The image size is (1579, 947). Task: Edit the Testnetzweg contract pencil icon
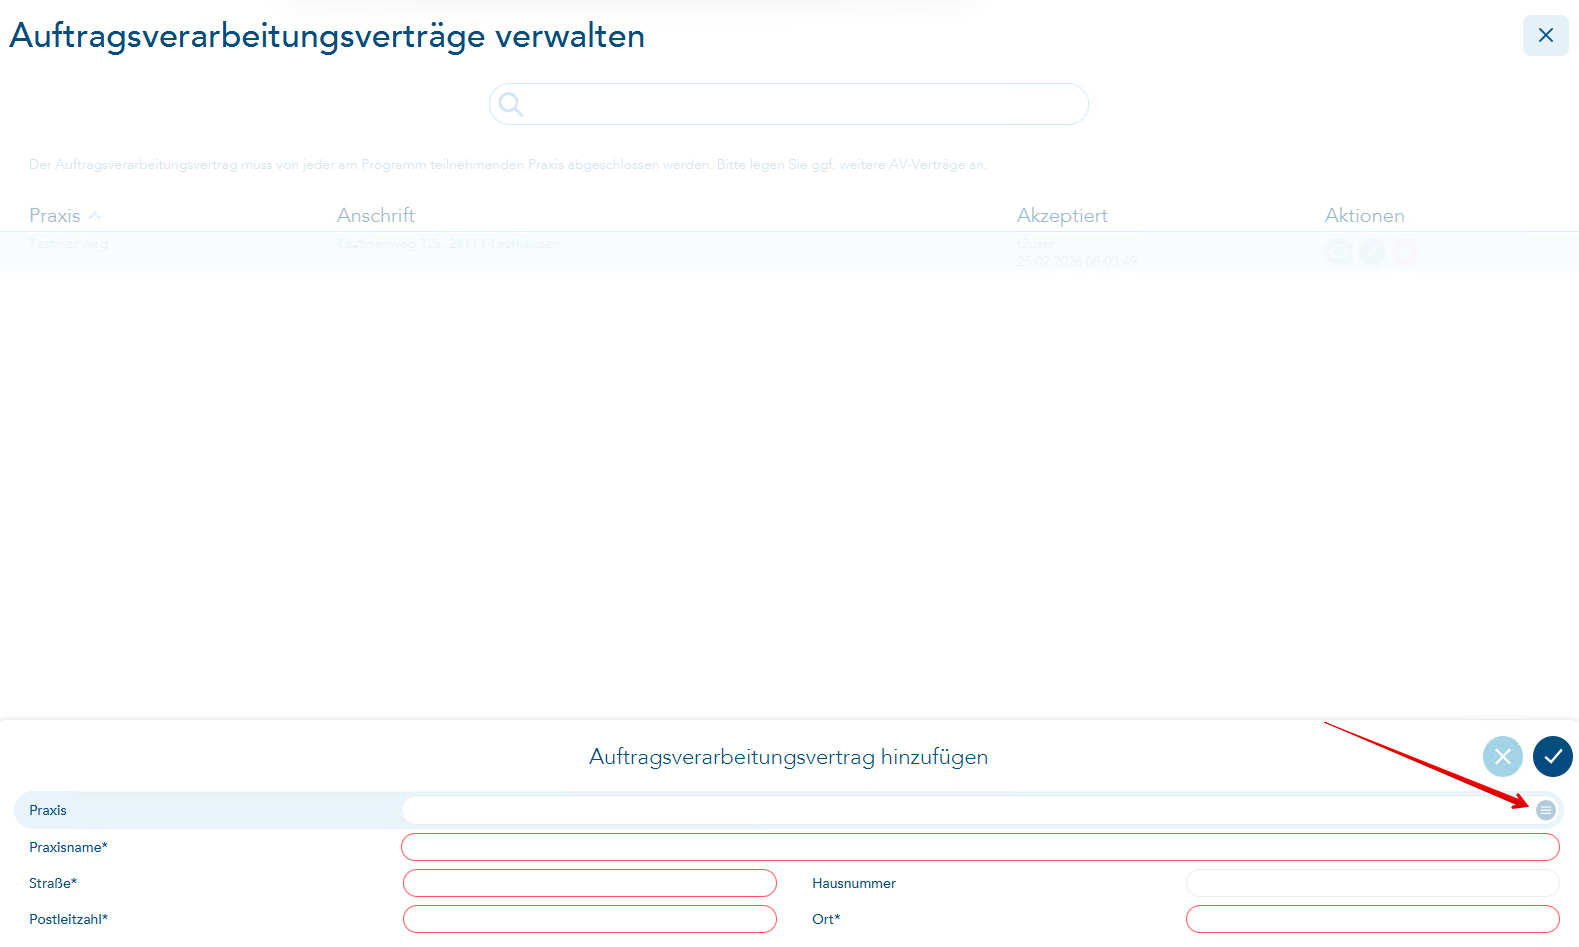click(1372, 251)
